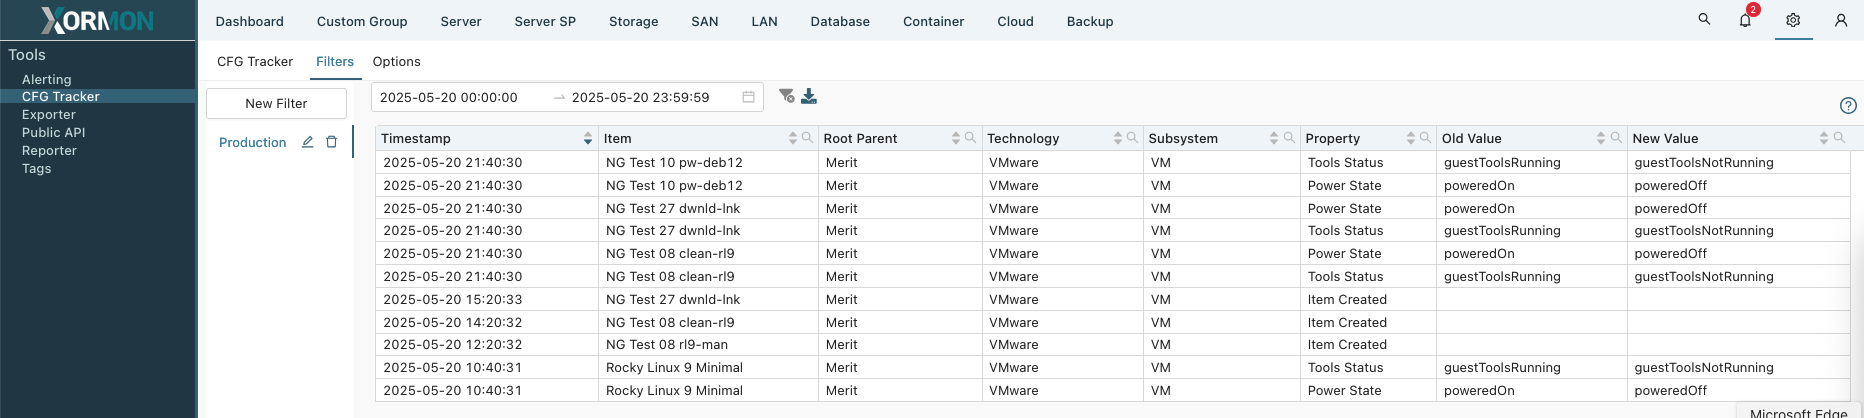
Task: Open the user profile icon
Action: (x=1840, y=20)
